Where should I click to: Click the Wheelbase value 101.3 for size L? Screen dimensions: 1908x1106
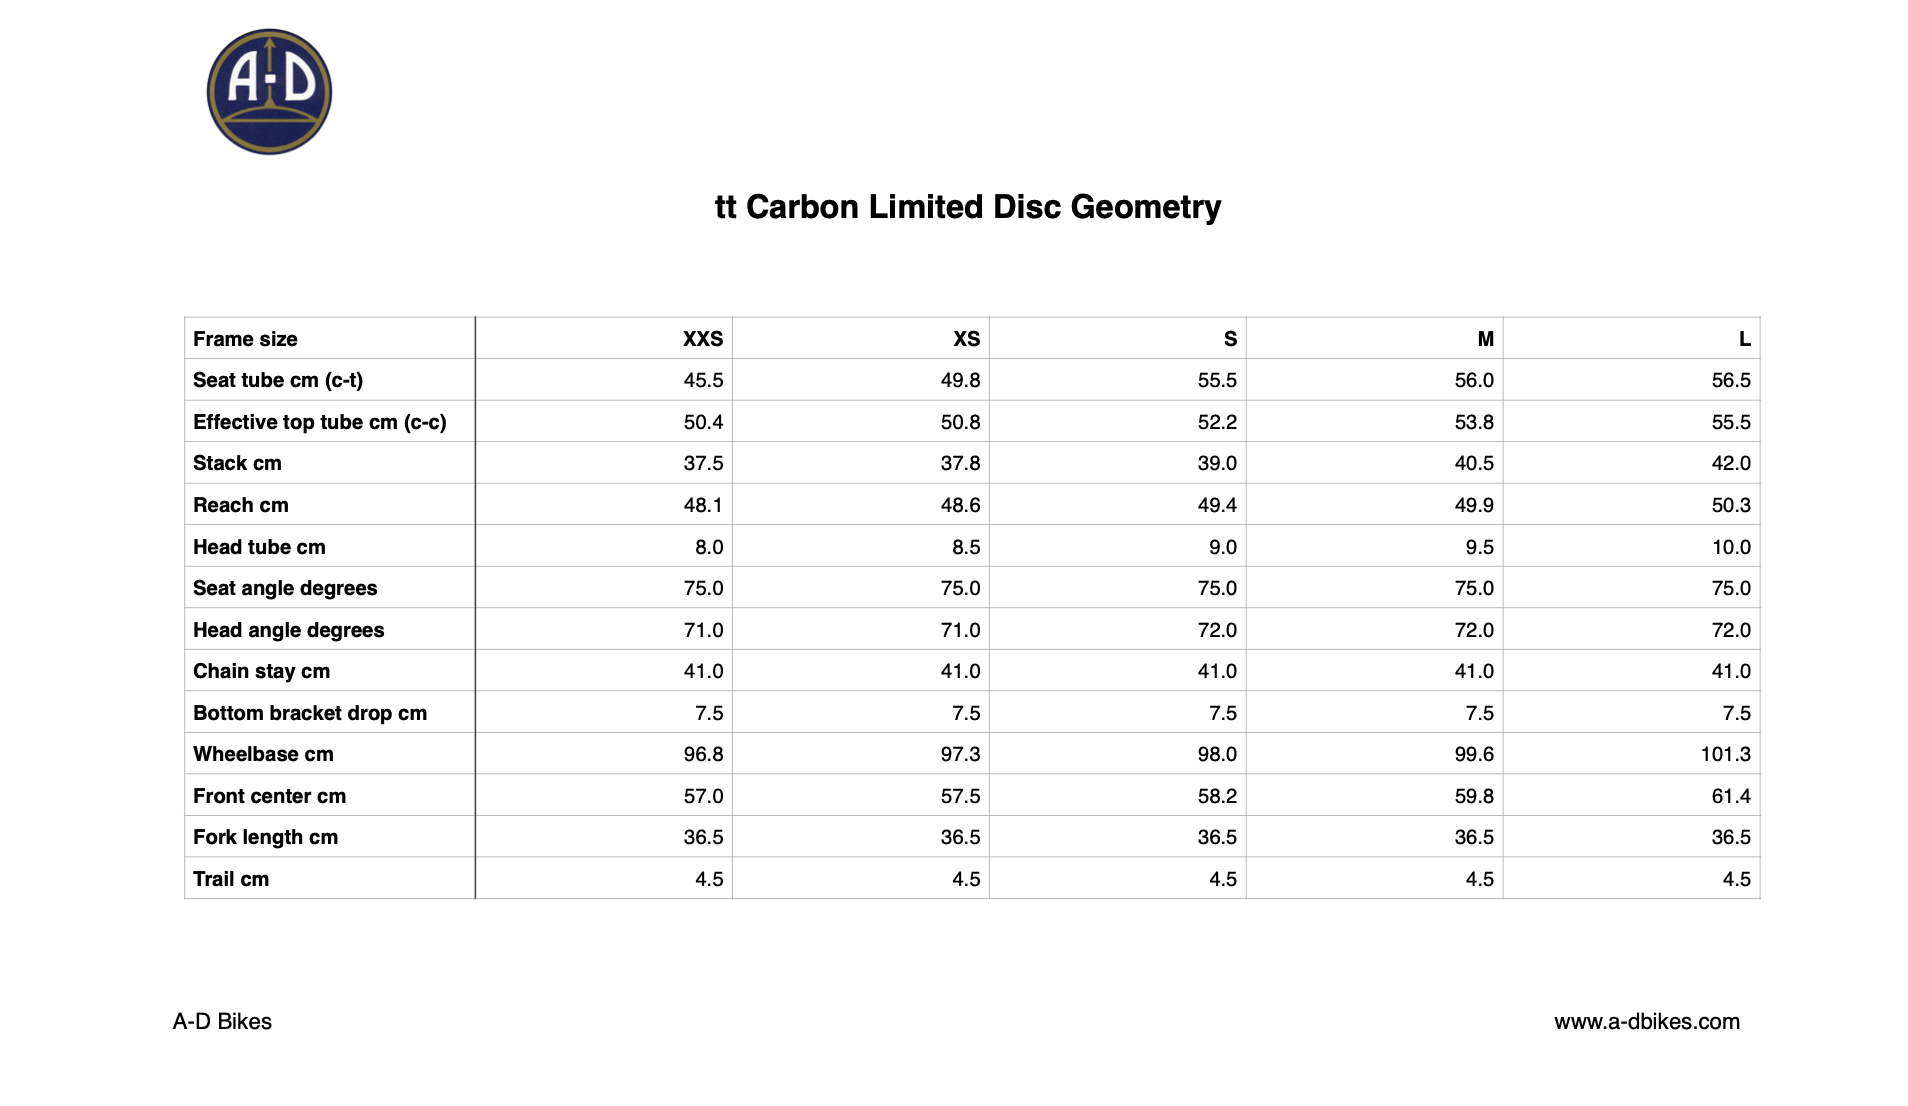(1726, 754)
